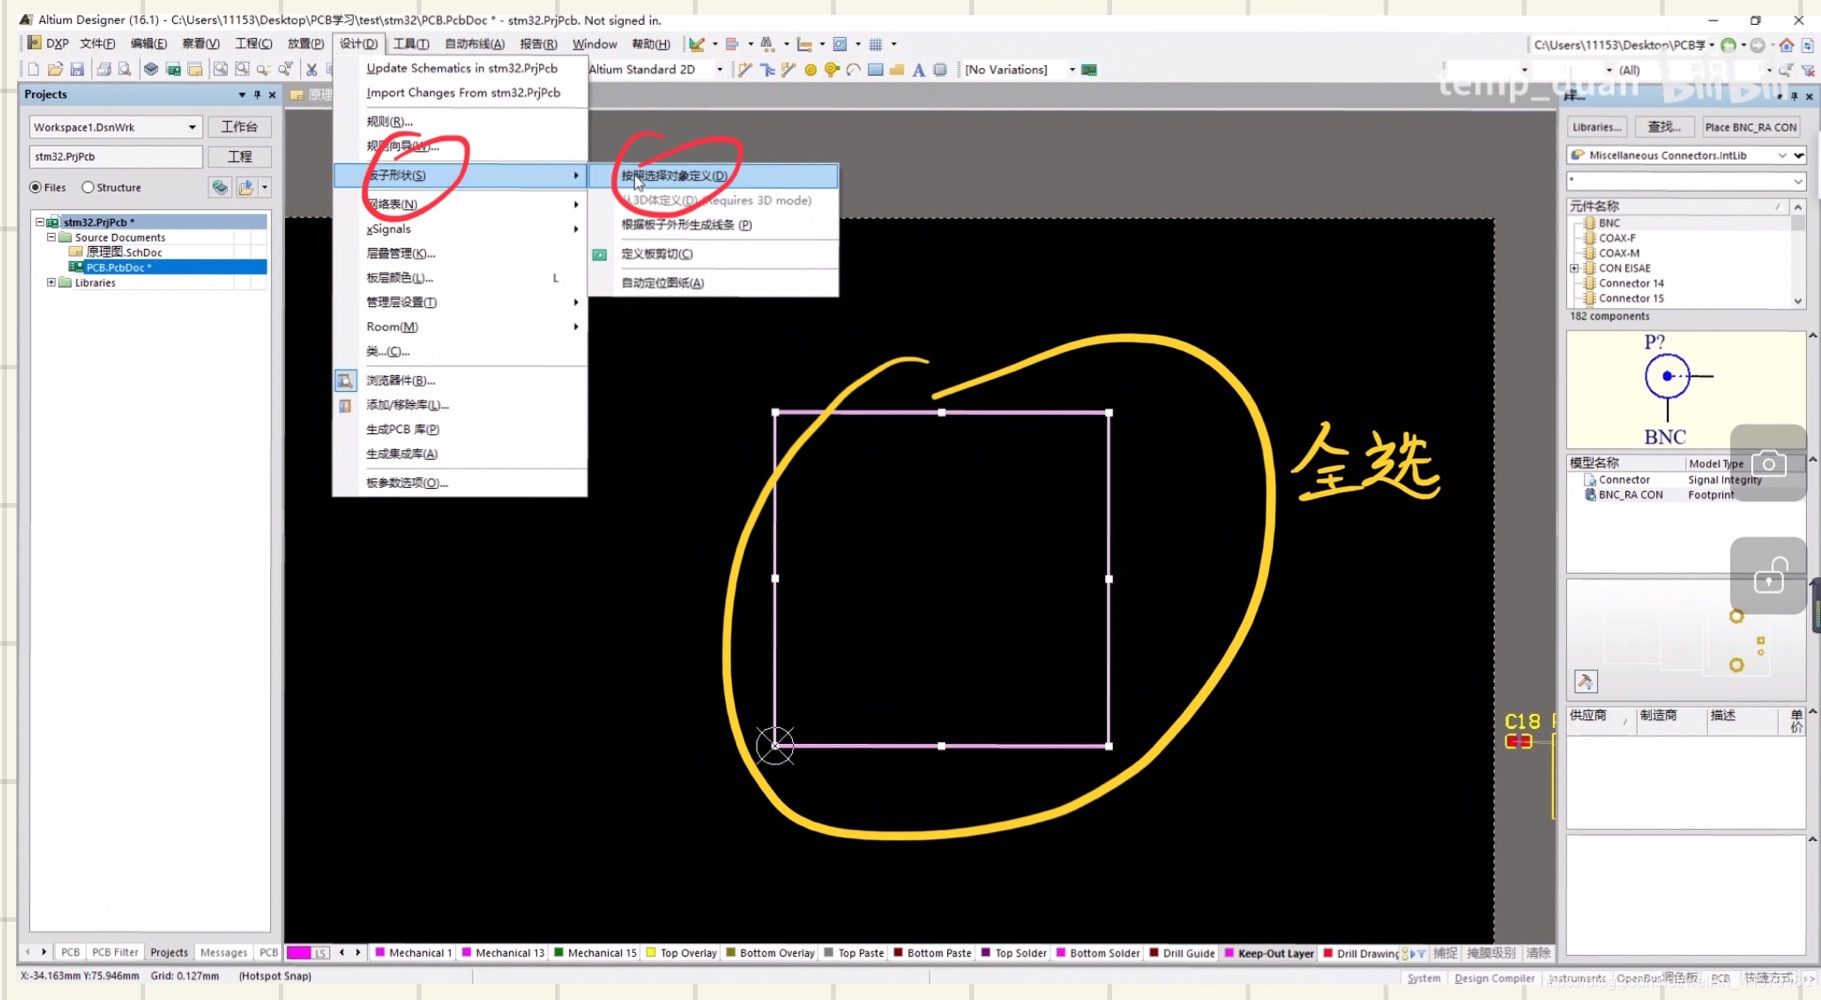Click the Place BNC_RA CON button
1821x1000 pixels.
[x=1750, y=127]
